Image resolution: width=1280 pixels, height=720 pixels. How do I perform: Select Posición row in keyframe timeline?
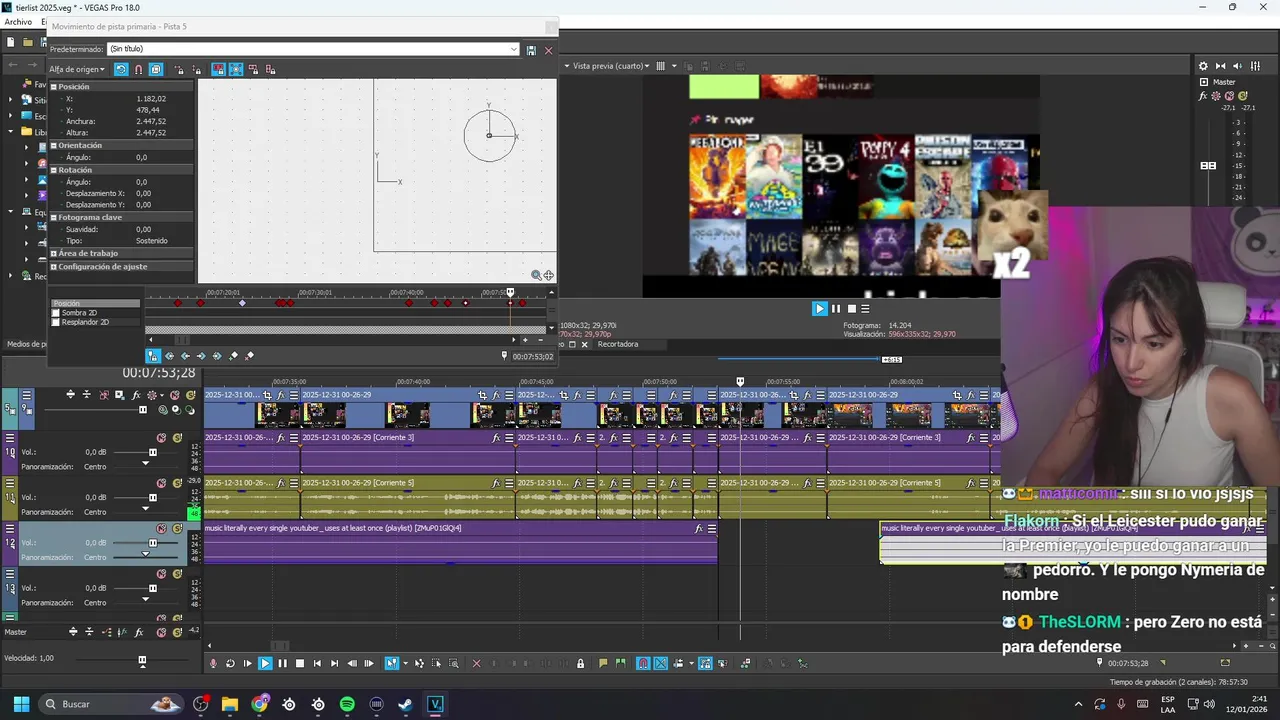tap(95, 303)
